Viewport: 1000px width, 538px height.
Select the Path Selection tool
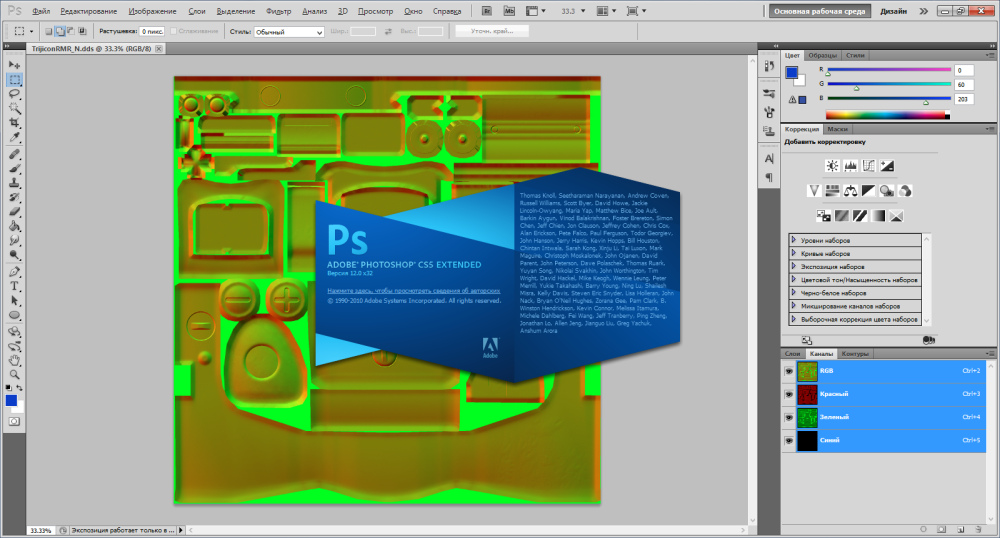[x=14, y=301]
